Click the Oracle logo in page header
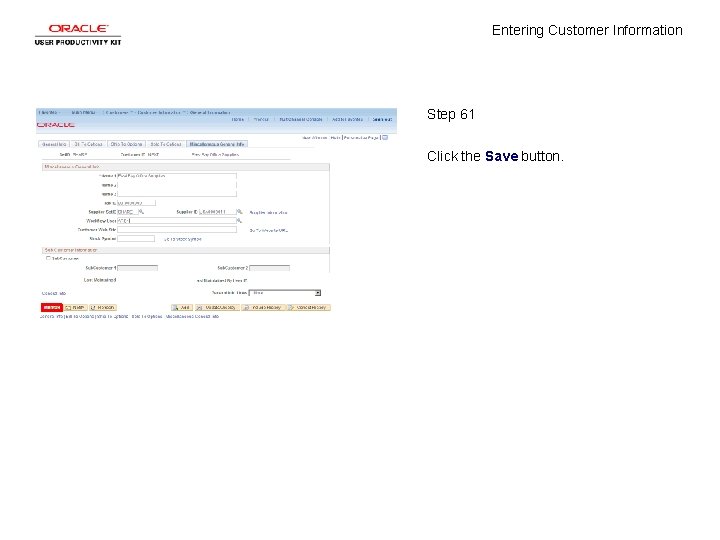Screen dimensions: 720x540 point(56,125)
